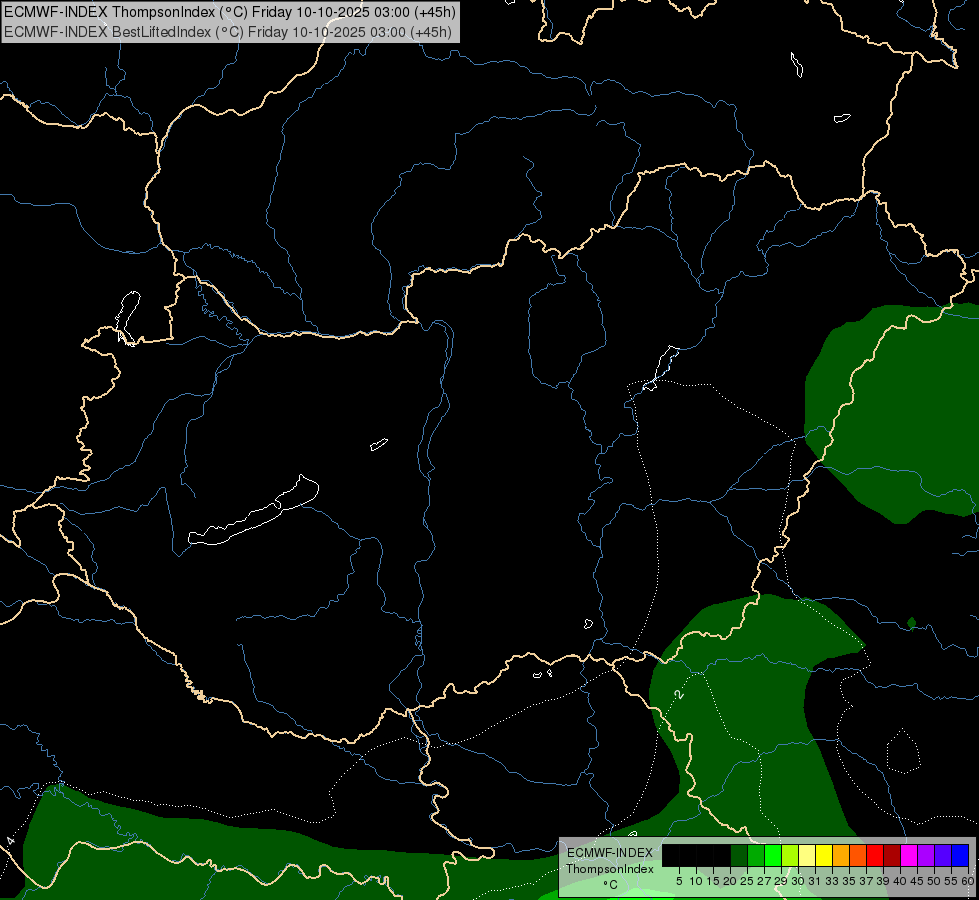
Task: Click the dark red 39–40 legend swatch
Action: click(x=892, y=855)
